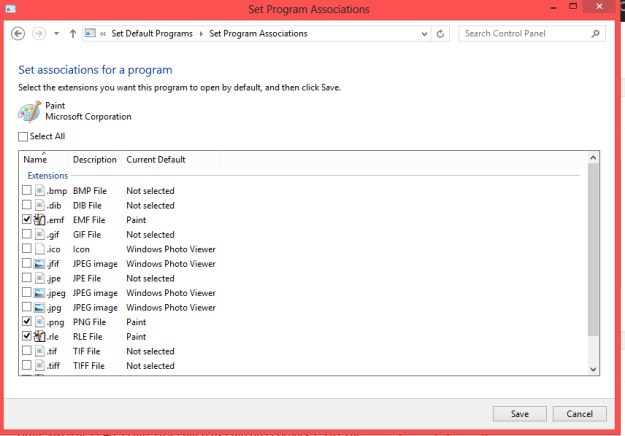Image resolution: width=625 pixels, height=436 pixels.
Task: Click the blank .ico file icon
Action: [39, 249]
